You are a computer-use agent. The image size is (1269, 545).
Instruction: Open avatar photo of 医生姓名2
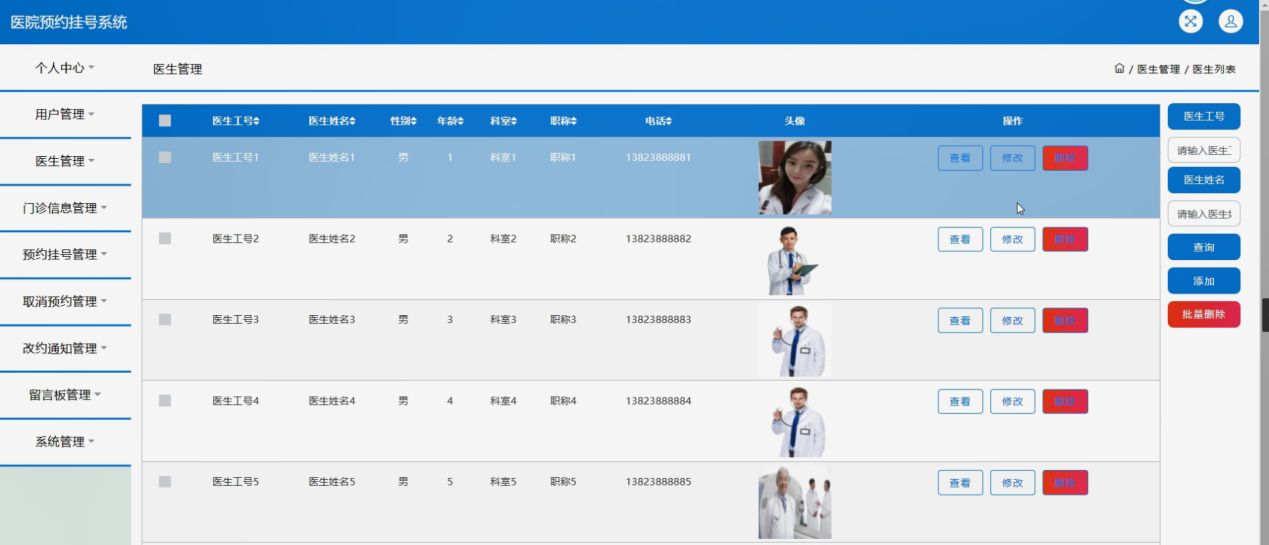pyautogui.click(x=794, y=259)
